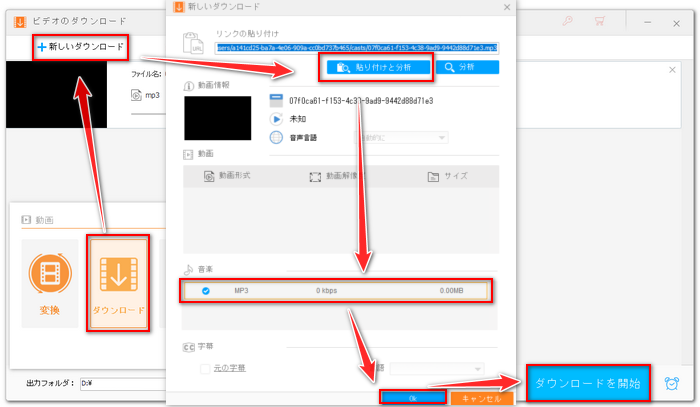This screenshot has width=700, height=407.
Task: Click the URL paste clipboard icon
Action: point(193,43)
